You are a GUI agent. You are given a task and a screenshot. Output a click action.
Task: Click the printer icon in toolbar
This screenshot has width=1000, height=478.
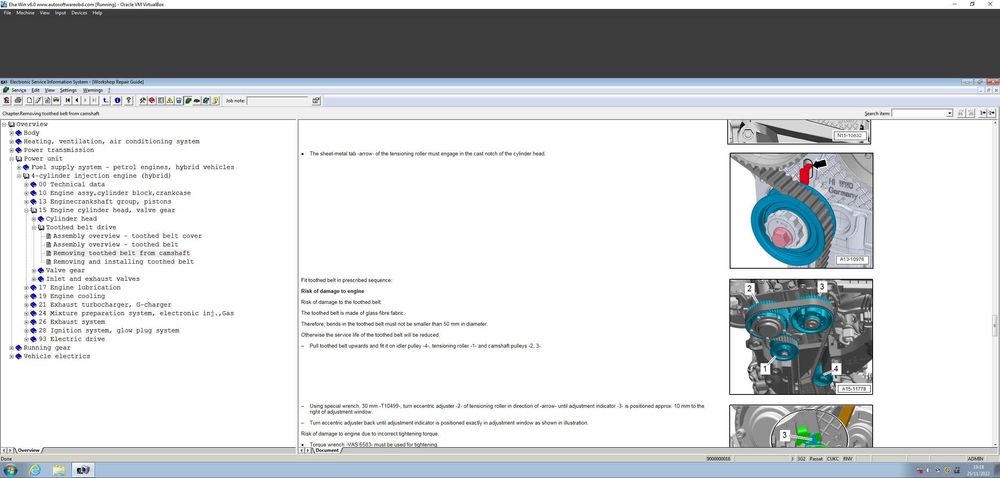pos(18,100)
